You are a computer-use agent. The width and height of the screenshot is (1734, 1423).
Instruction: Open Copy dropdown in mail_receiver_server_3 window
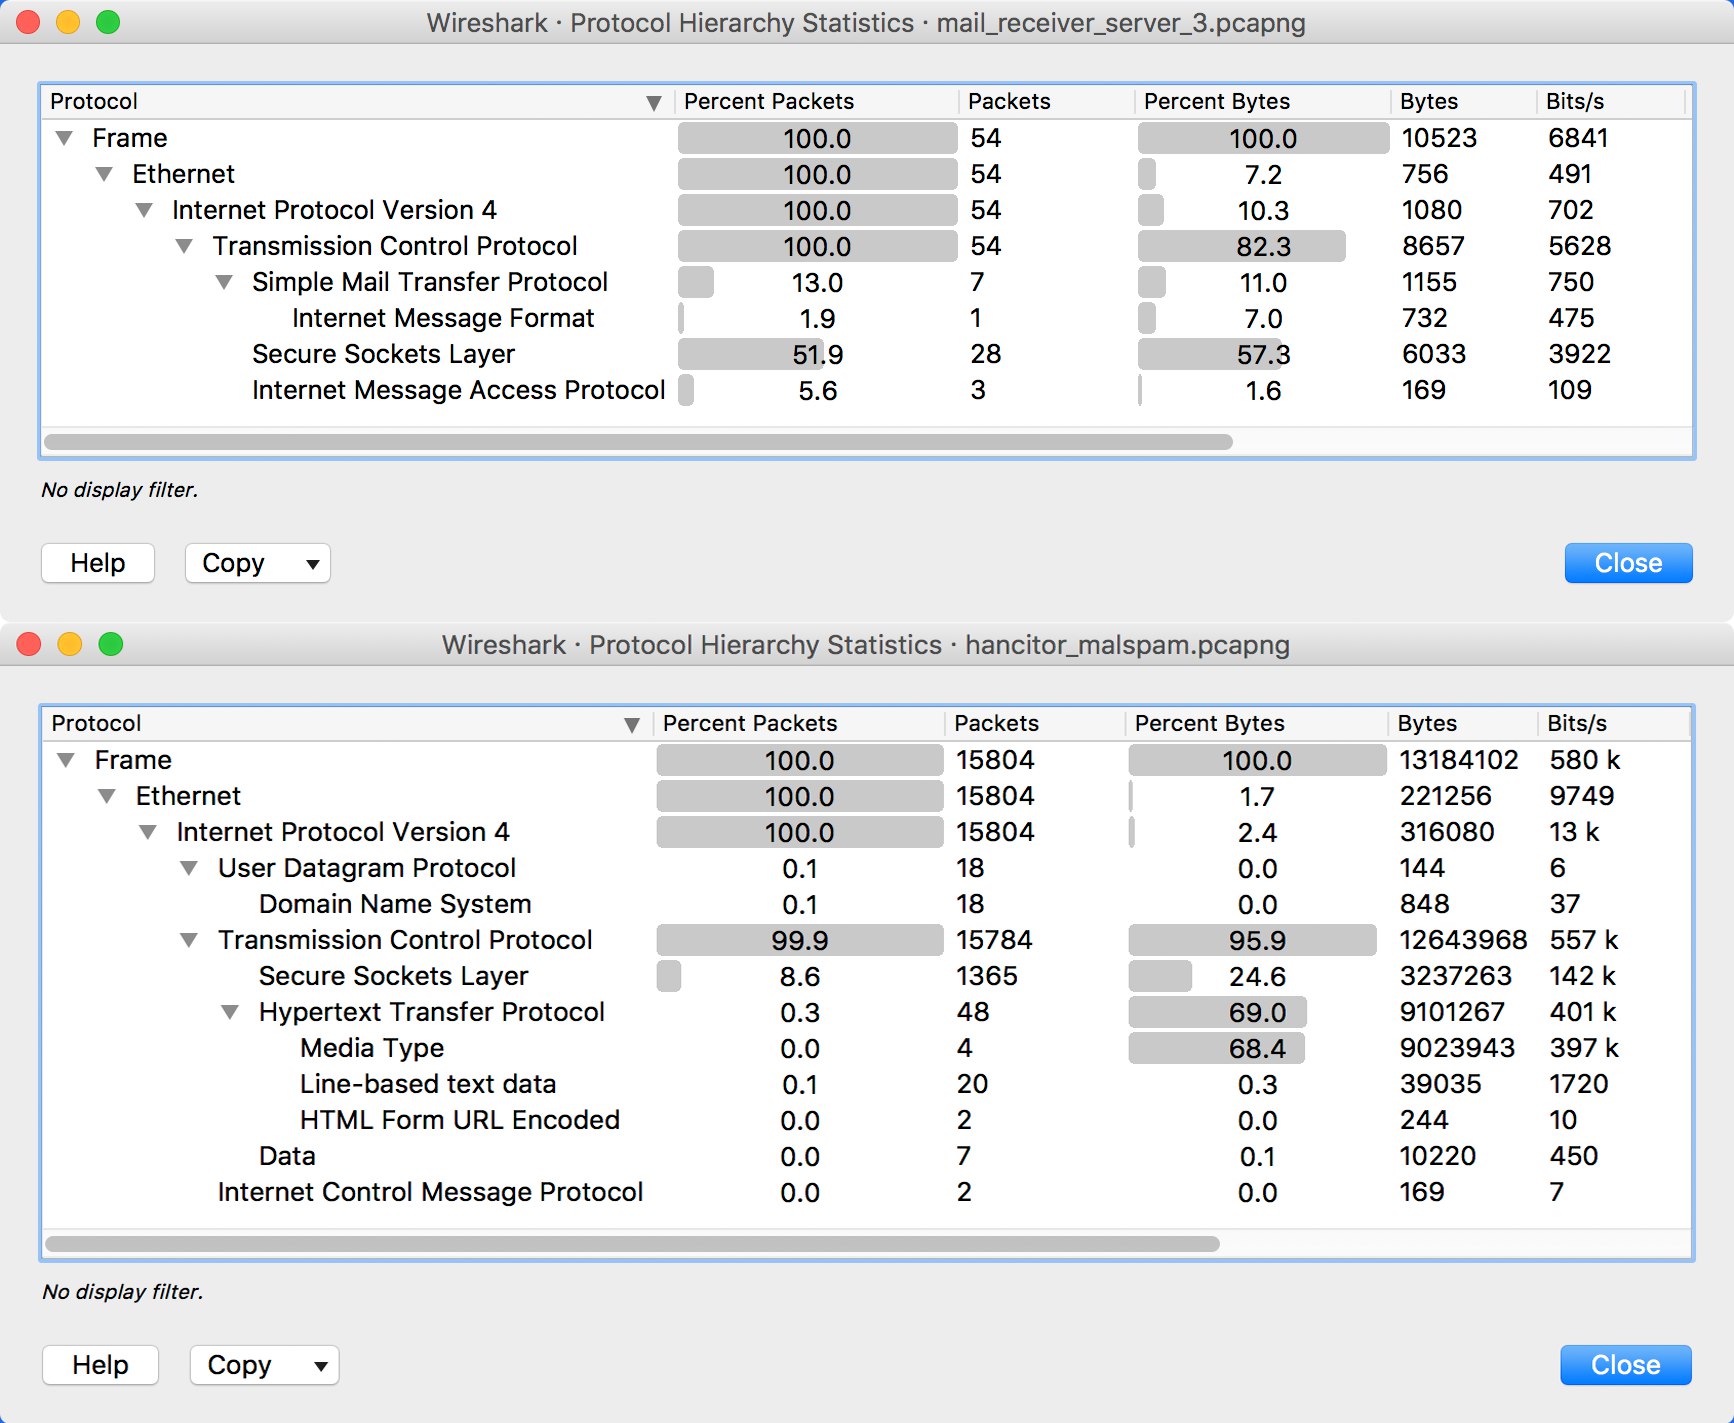(x=258, y=563)
